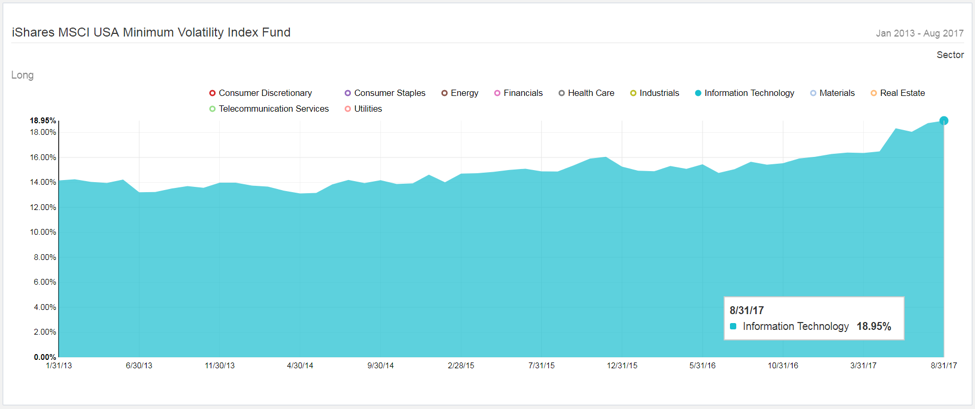Screen dimensions: 975x409
Task: Click the 10/31/16 x-axis date
Action: [783, 365]
